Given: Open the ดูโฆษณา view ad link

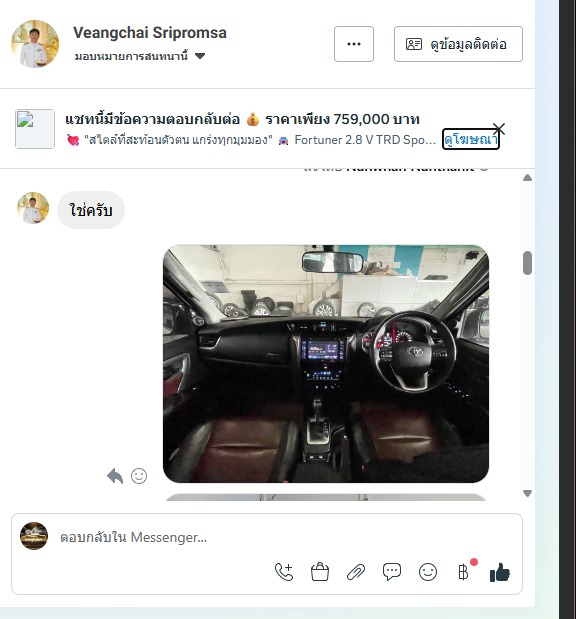Looking at the screenshot, I should click(471, 139).
